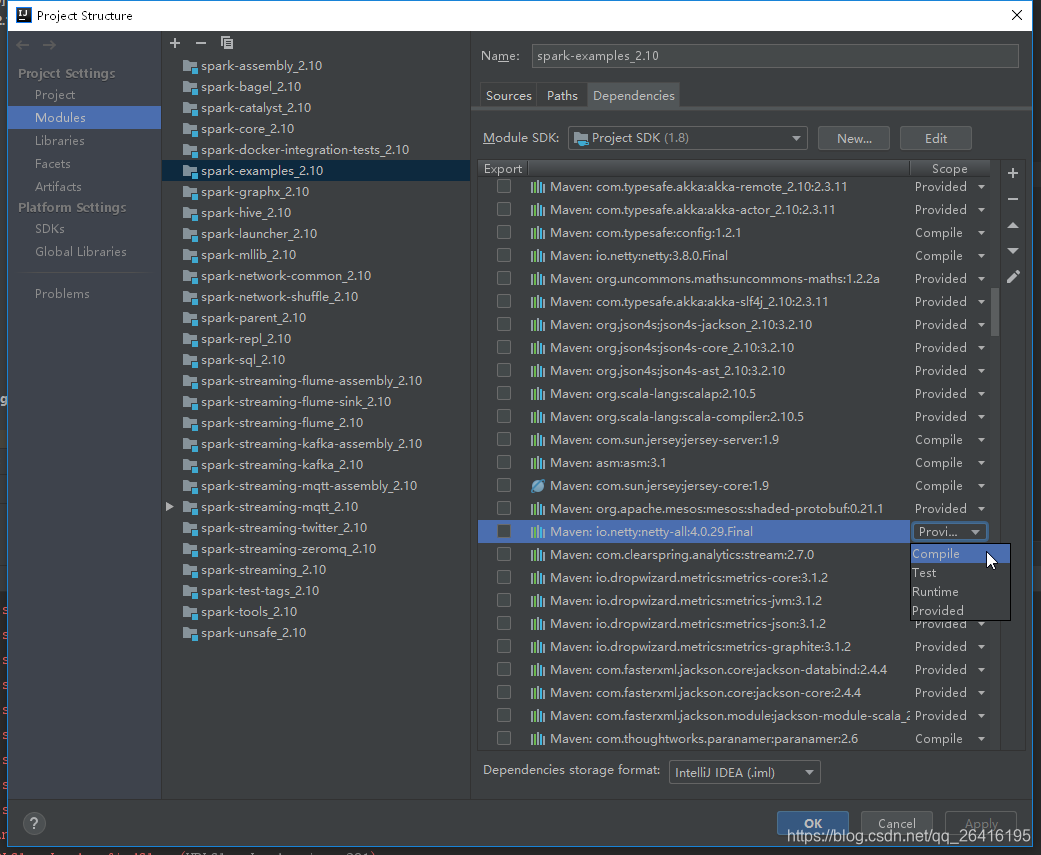Toggle export checkbox for netty-all:4.0.29.Final

point(504,531)
